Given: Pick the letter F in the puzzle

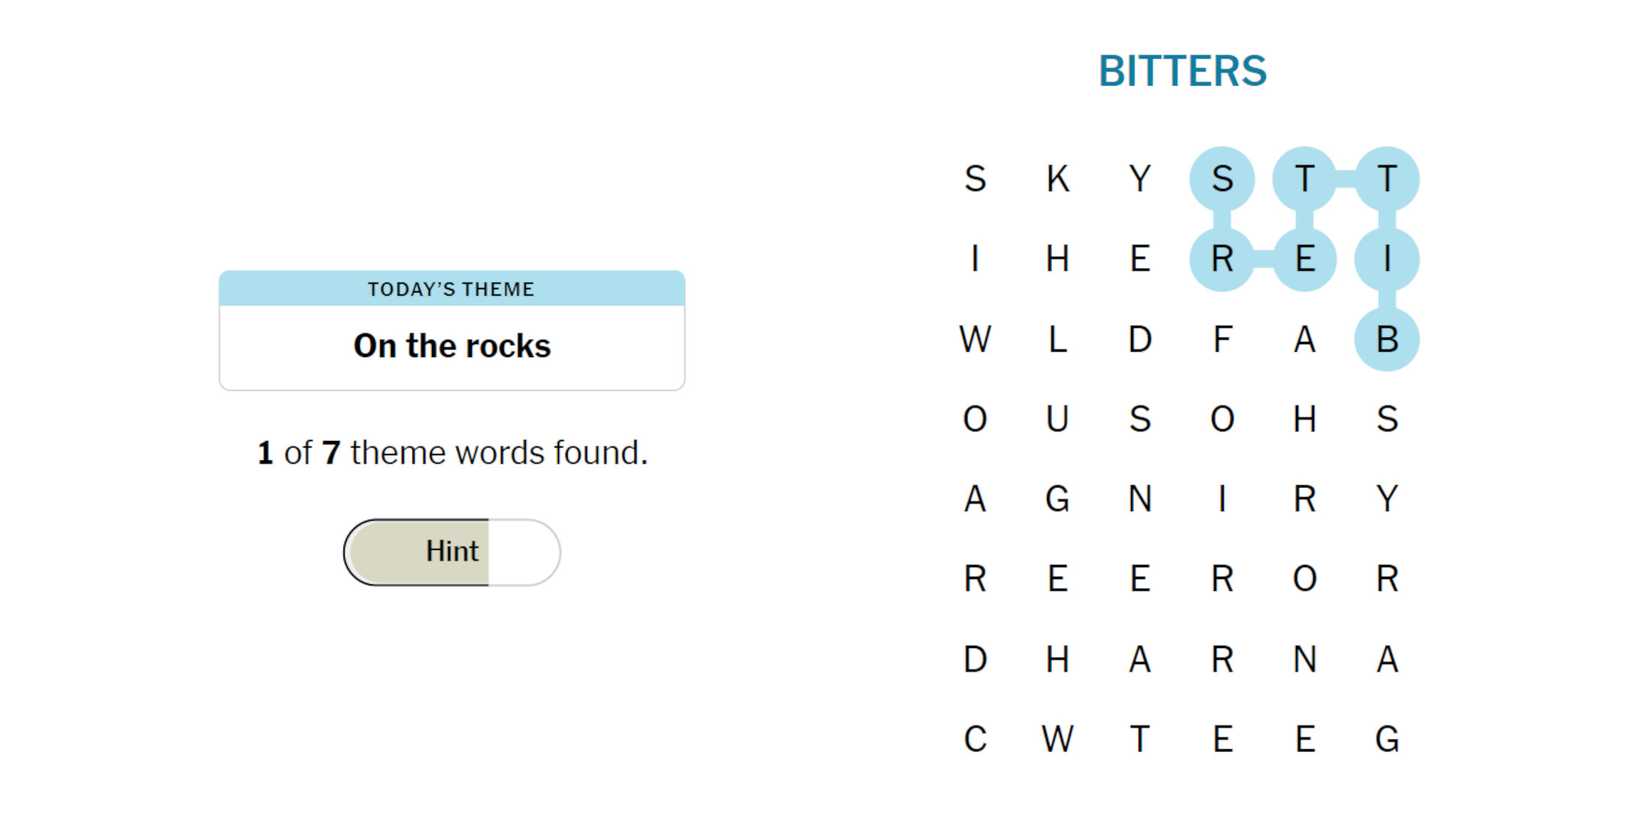Looking at the screenshot, I should click(1222, 340).
